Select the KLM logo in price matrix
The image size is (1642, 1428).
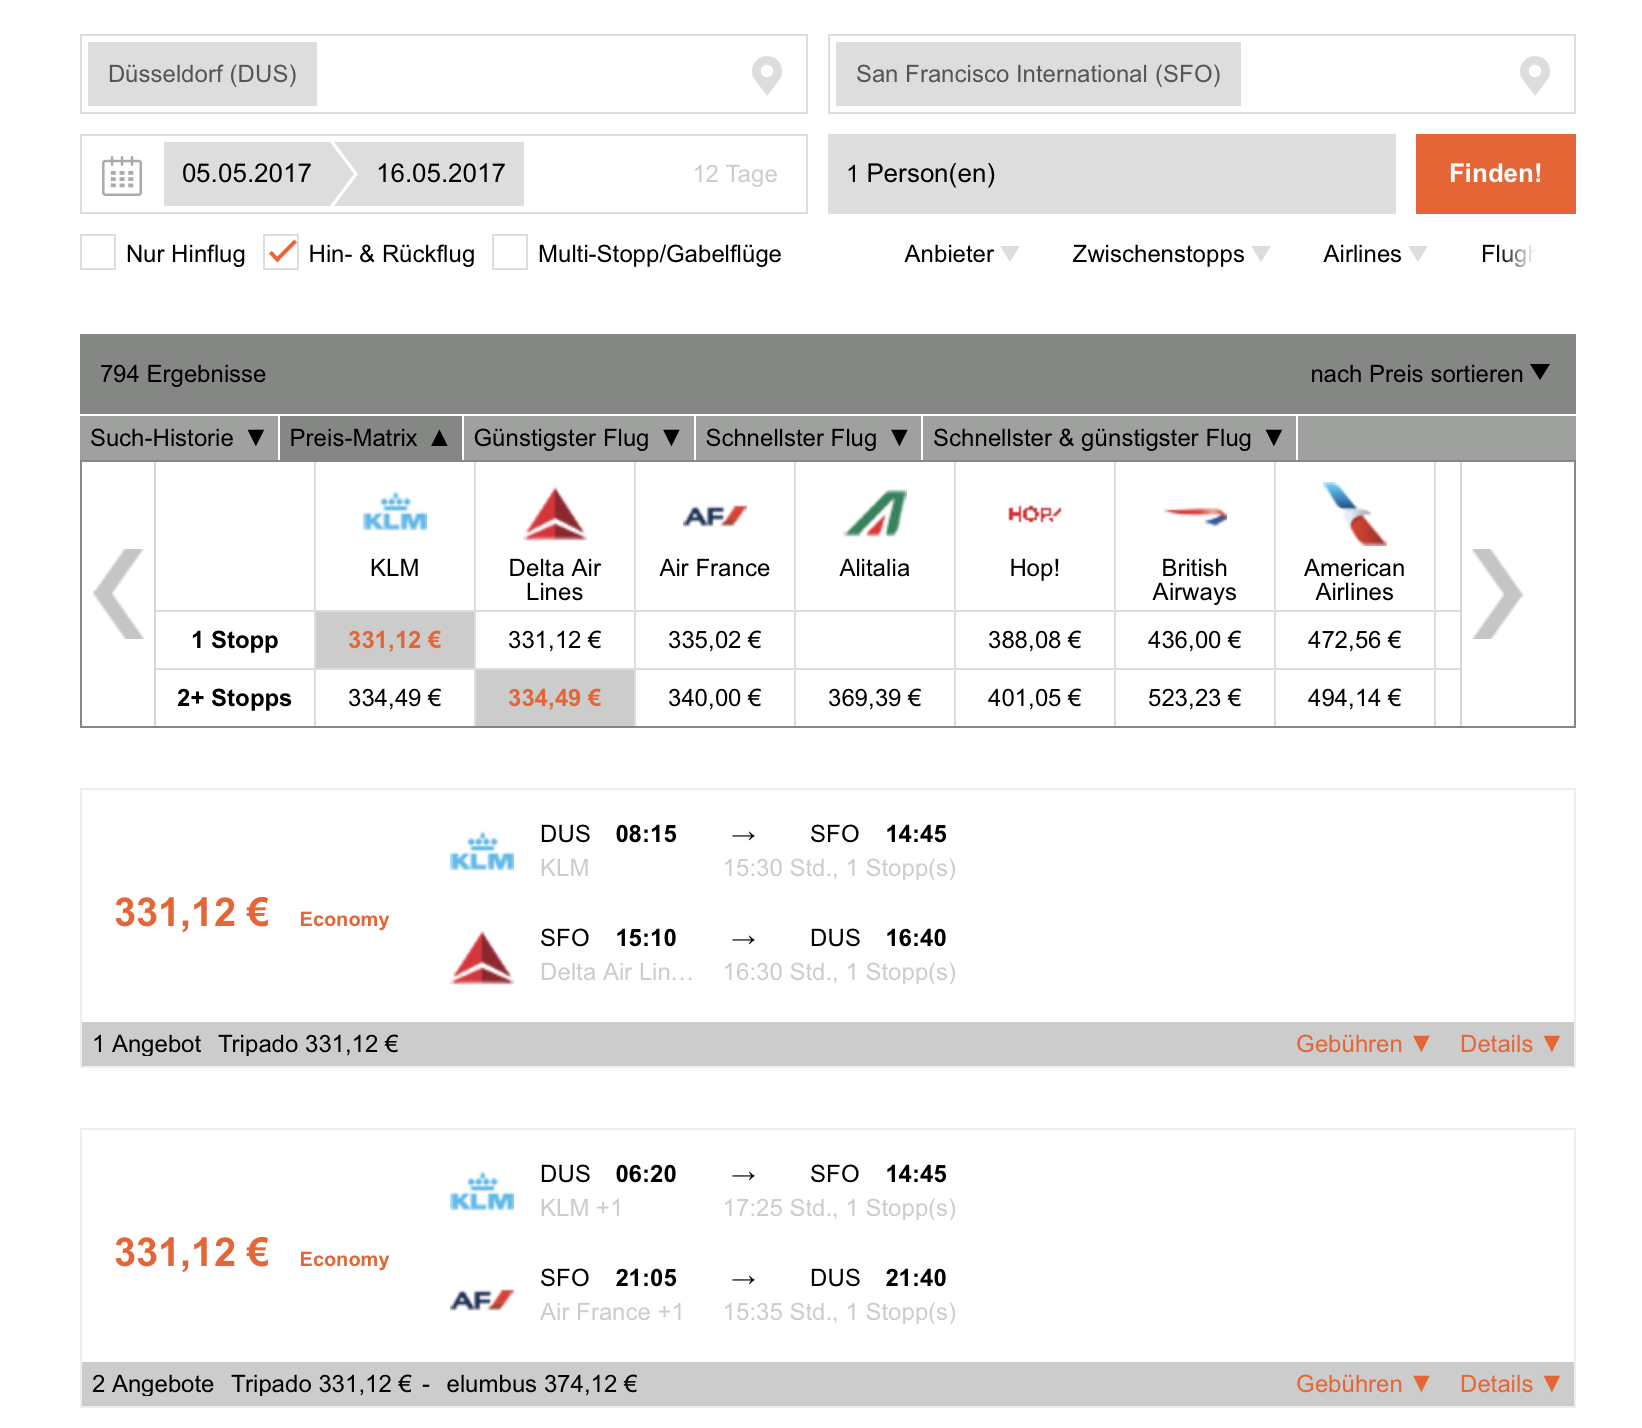click(x=395, y=512)
